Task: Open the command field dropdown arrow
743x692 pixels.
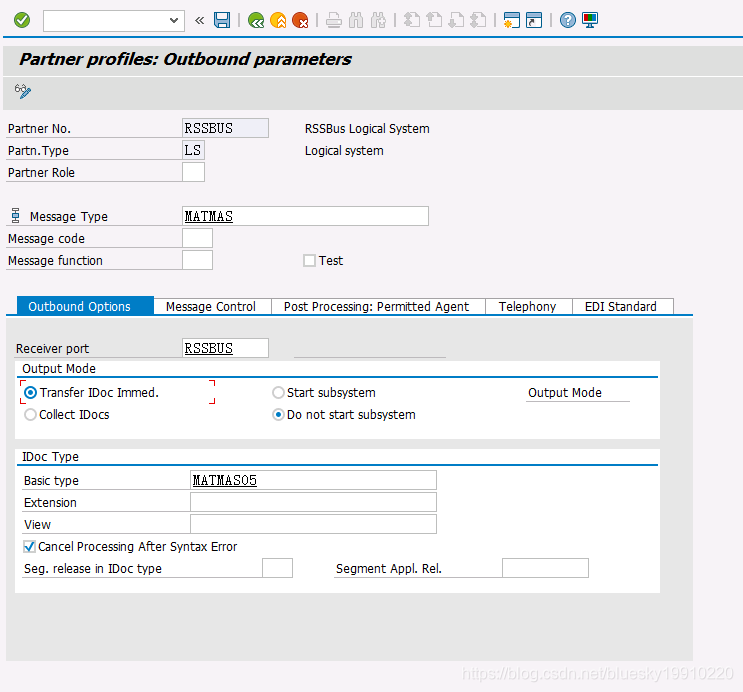Action: 174,20
